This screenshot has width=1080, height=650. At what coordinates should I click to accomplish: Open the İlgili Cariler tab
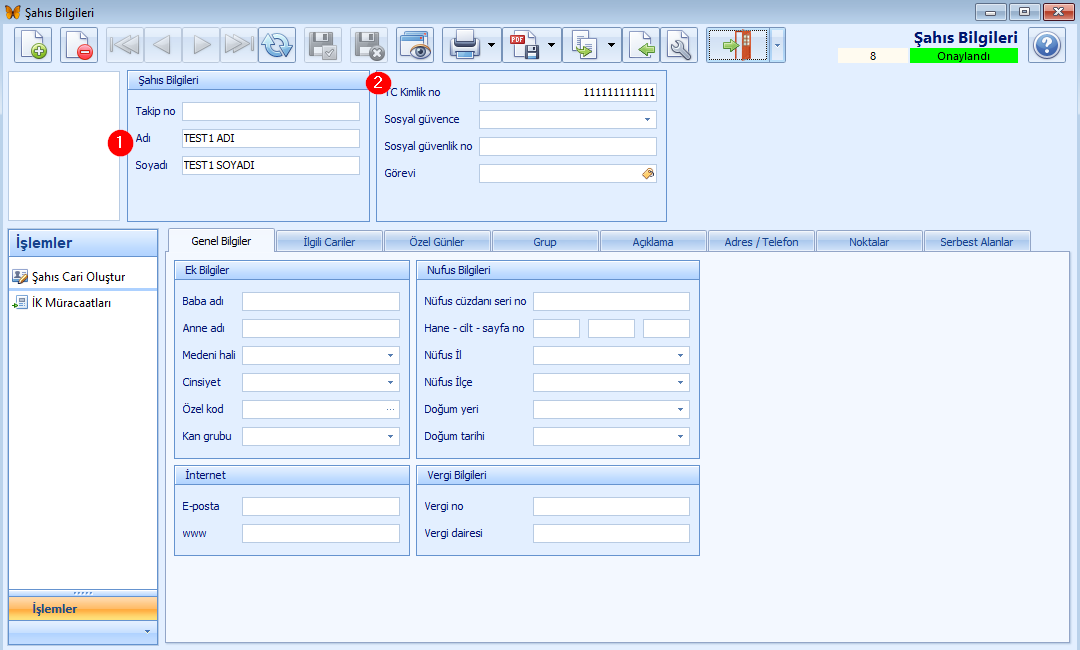pyautogui.click(x=329, y=242)
